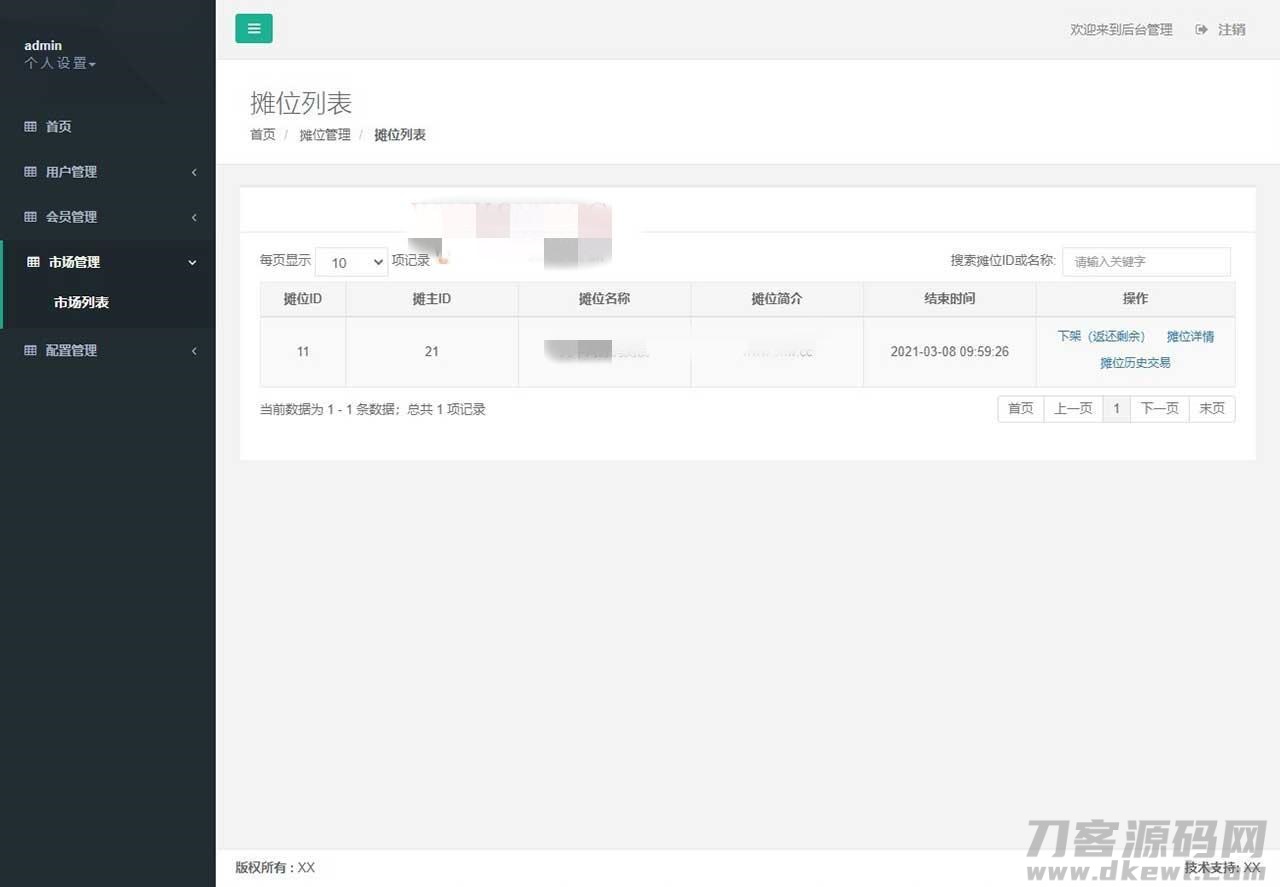
Task: Click the green hamburger menu toggle button
Action: [254, 28]
